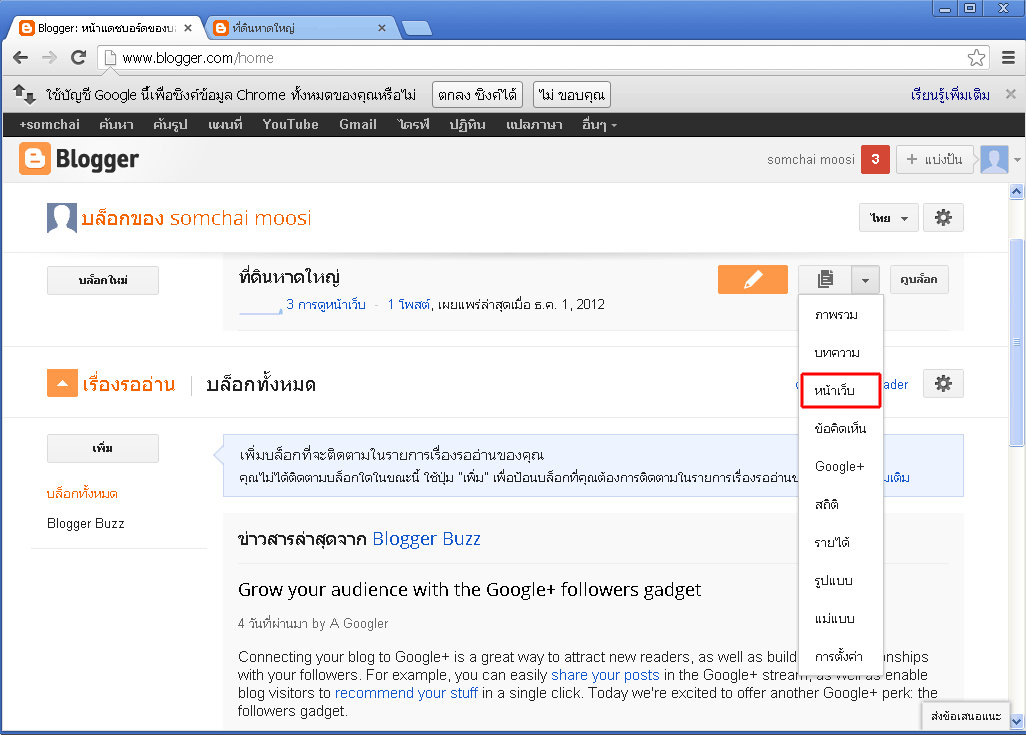This screenshot has height=735, width=1026.
Task: Toggle blog menu dropdown arrow
Action: (x=865, y=280)
